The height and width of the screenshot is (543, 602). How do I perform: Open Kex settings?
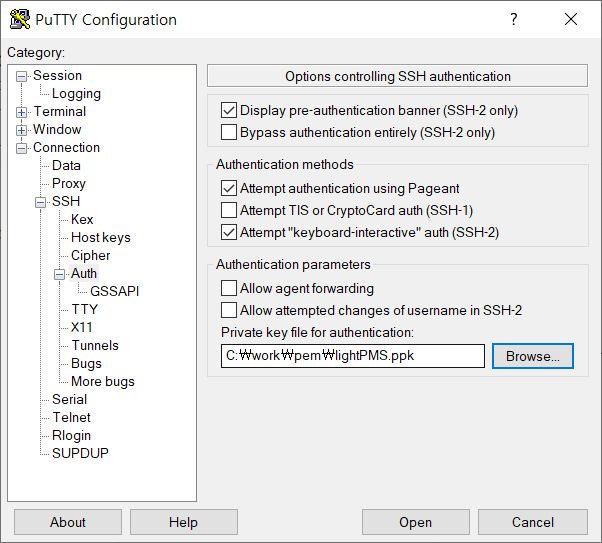coord(82,219)
